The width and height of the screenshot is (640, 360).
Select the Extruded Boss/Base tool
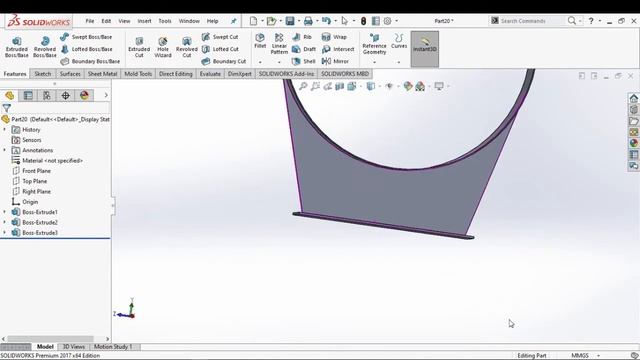pyautogui.click(x=17, y=47)
